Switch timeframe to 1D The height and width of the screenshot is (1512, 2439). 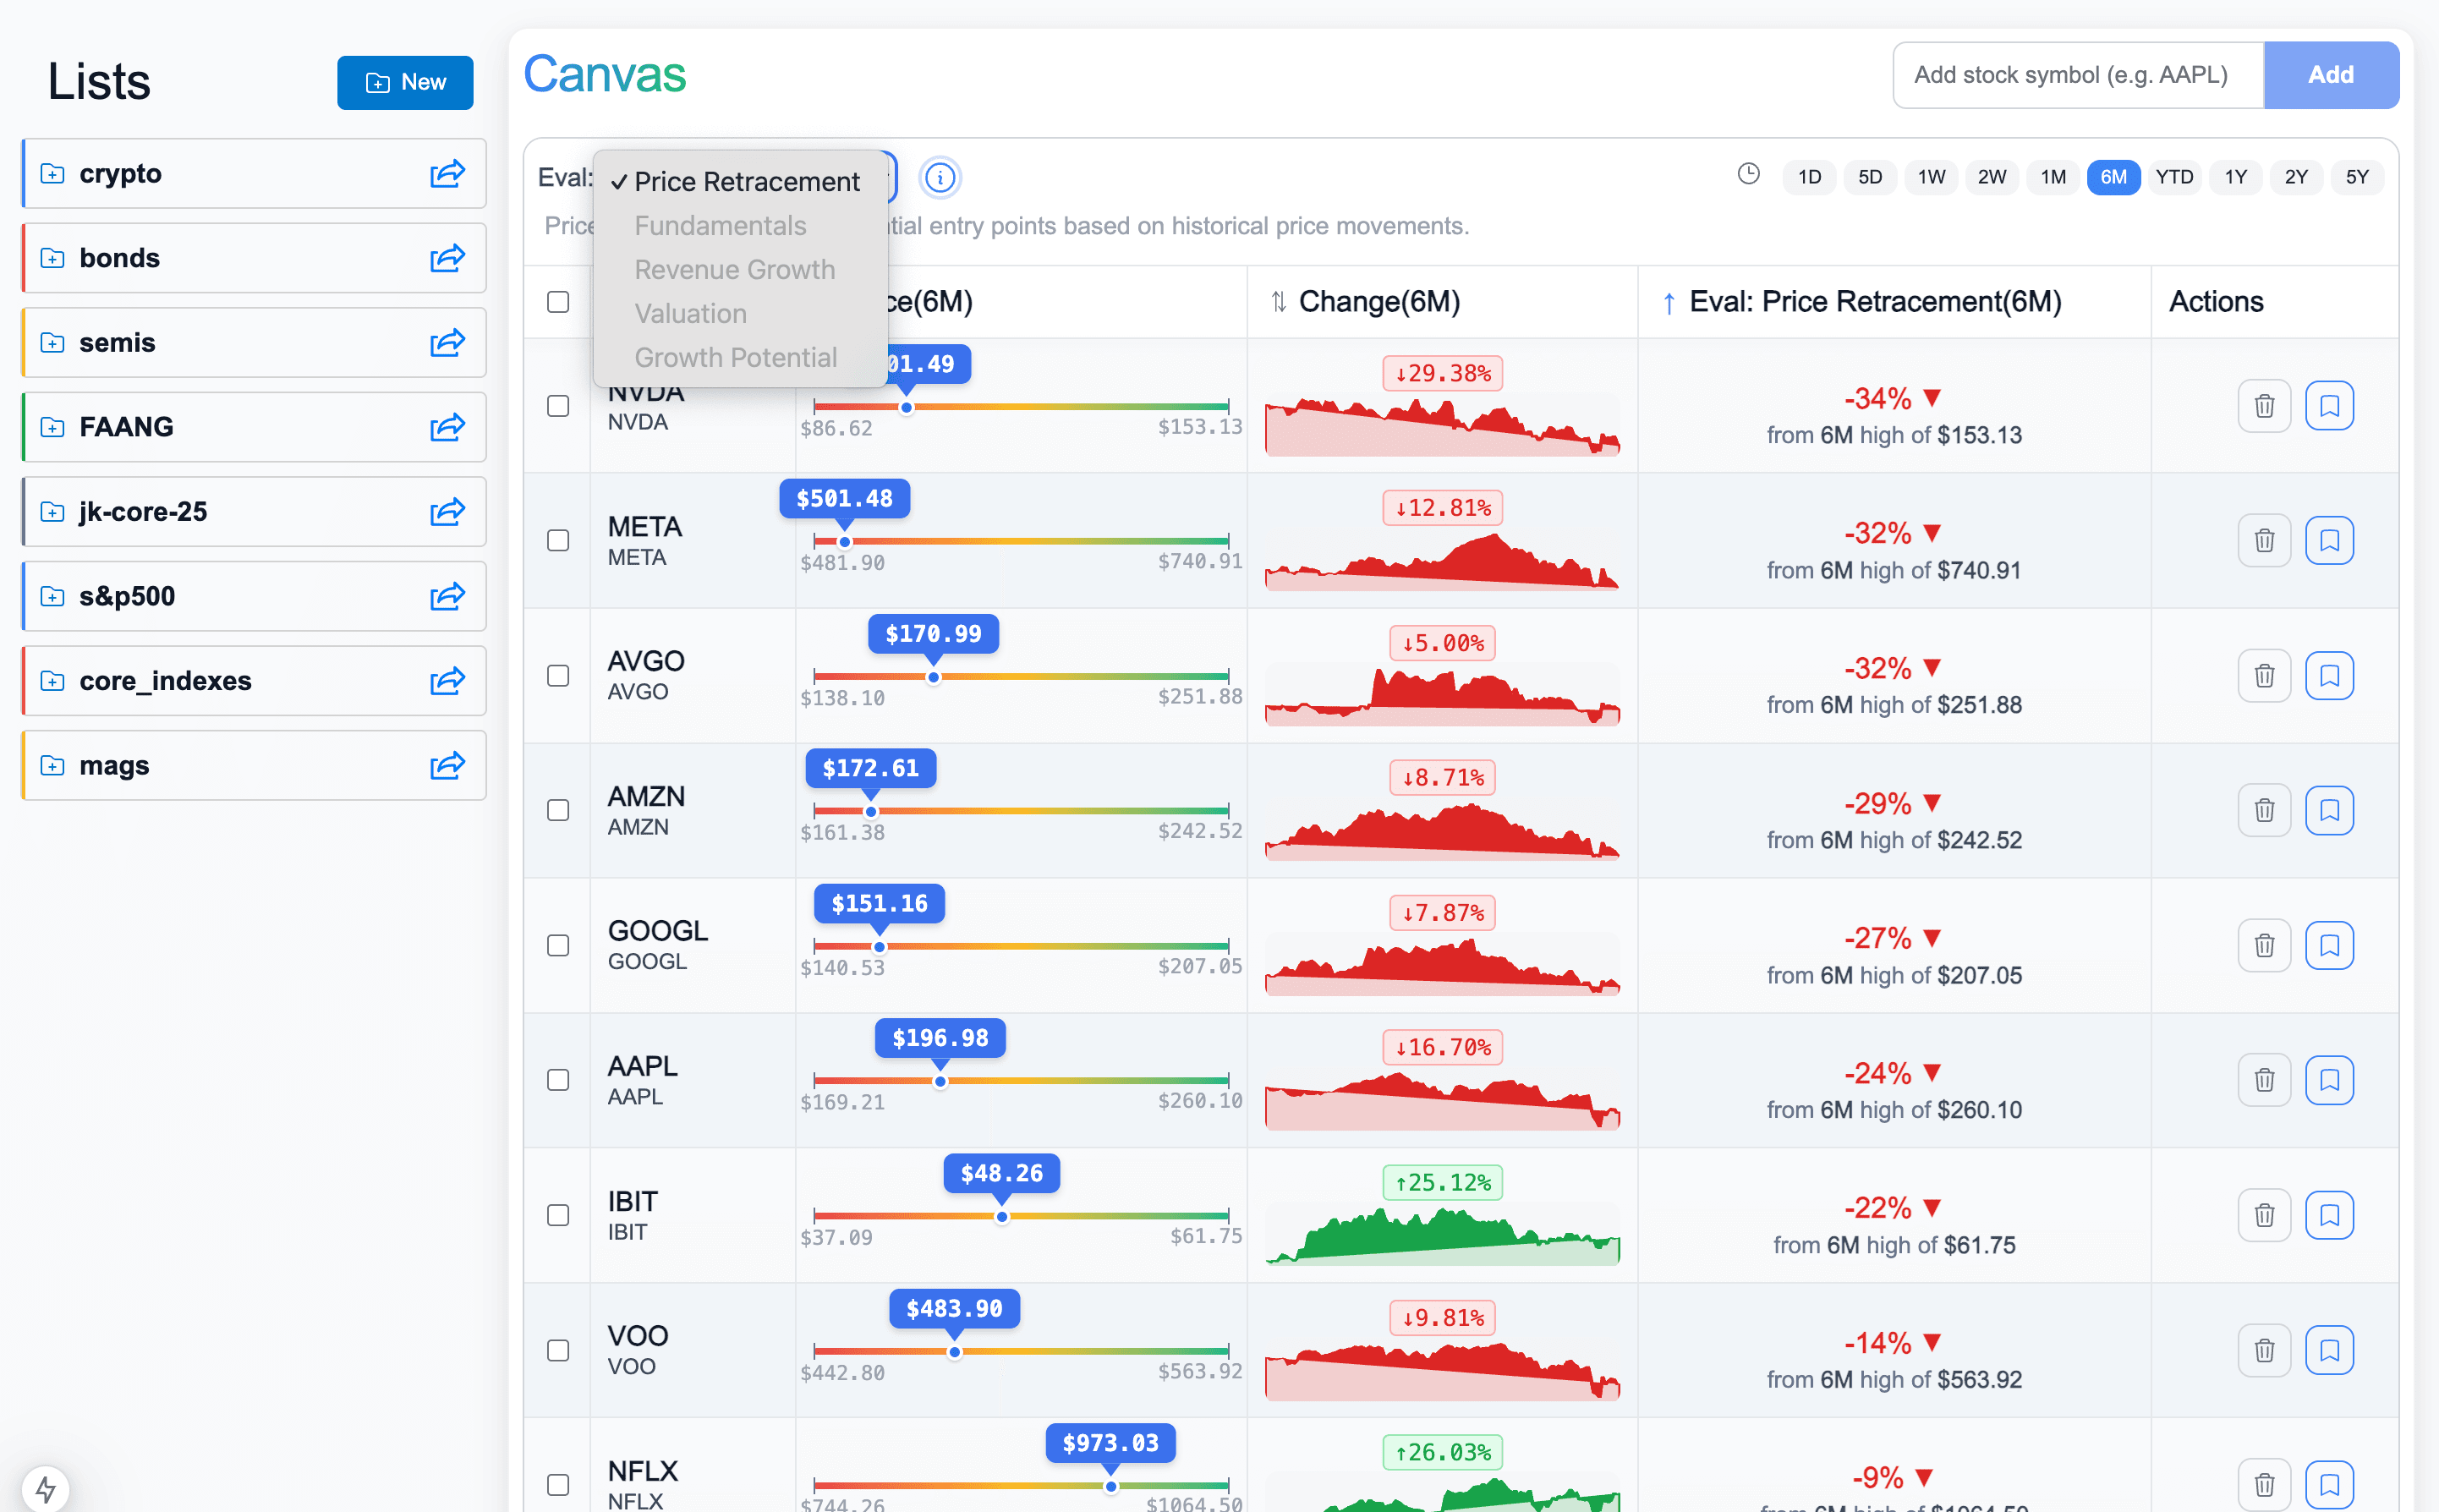(x=1809, y=177)
